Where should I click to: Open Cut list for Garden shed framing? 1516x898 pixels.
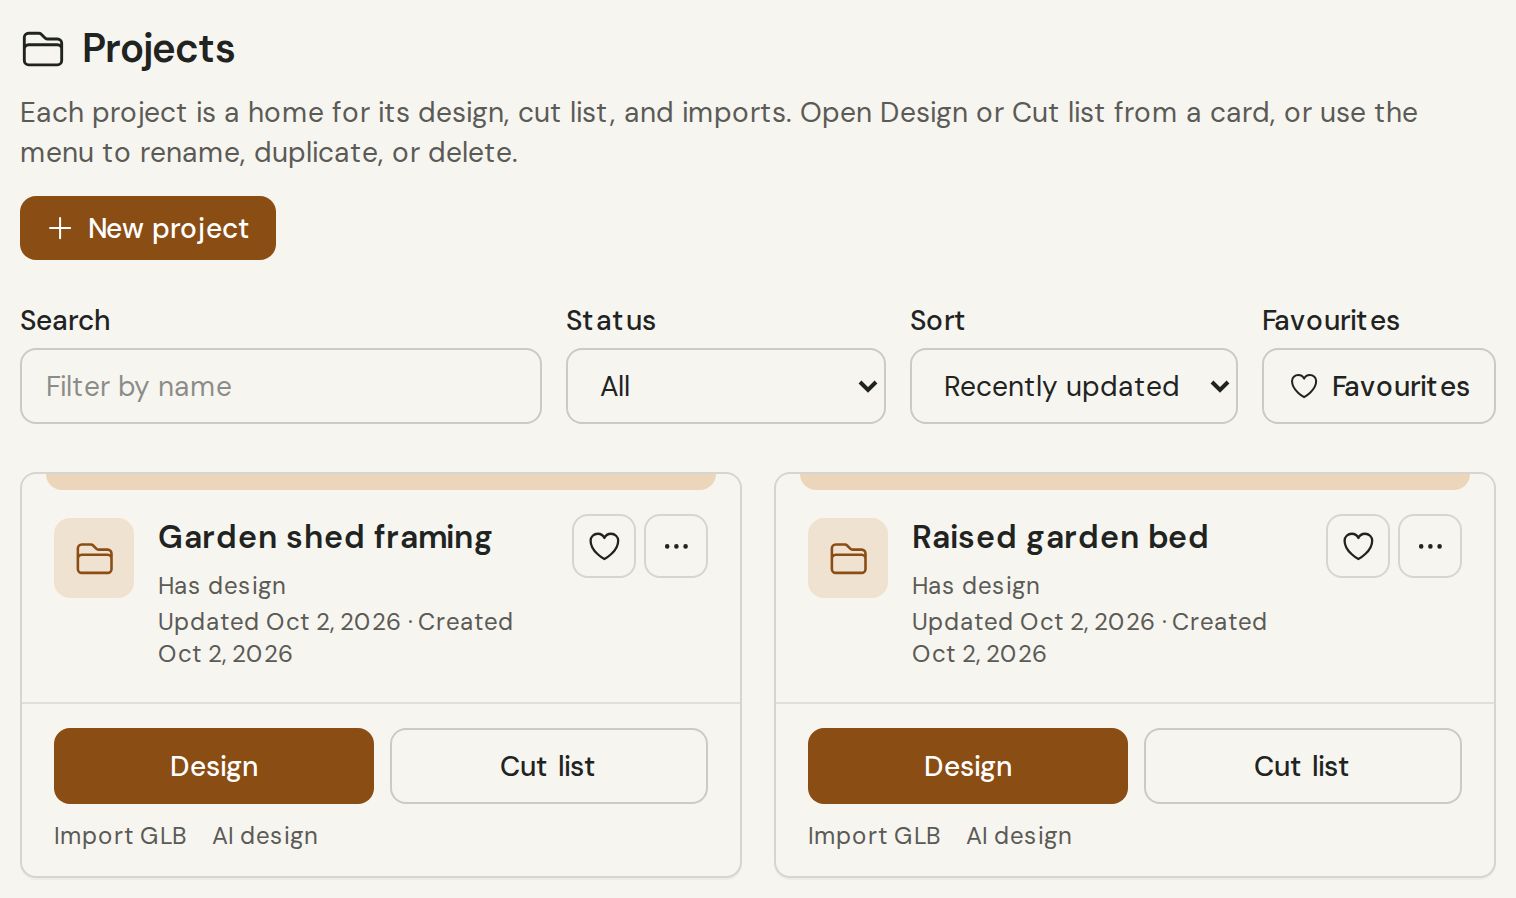coord(549,766)
